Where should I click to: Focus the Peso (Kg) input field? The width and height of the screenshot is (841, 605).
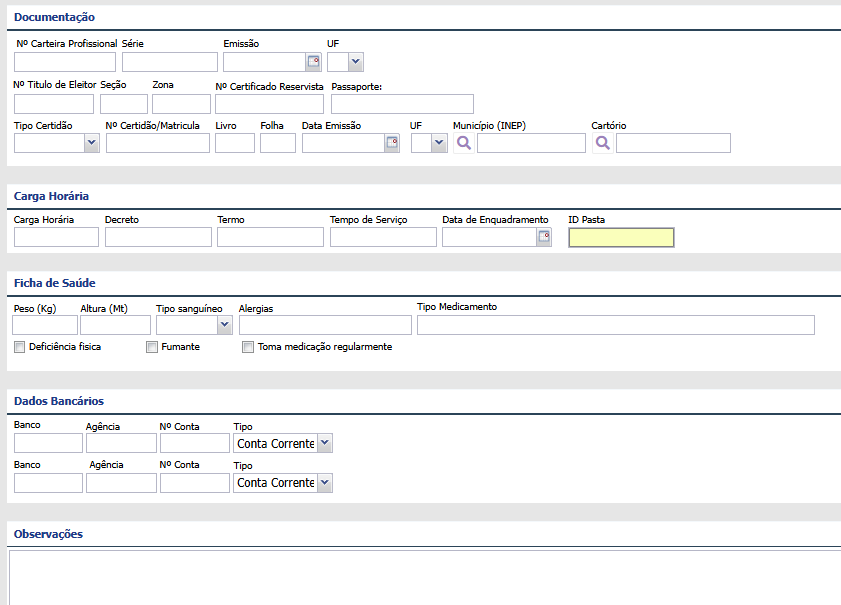click(x=45, y=325)
